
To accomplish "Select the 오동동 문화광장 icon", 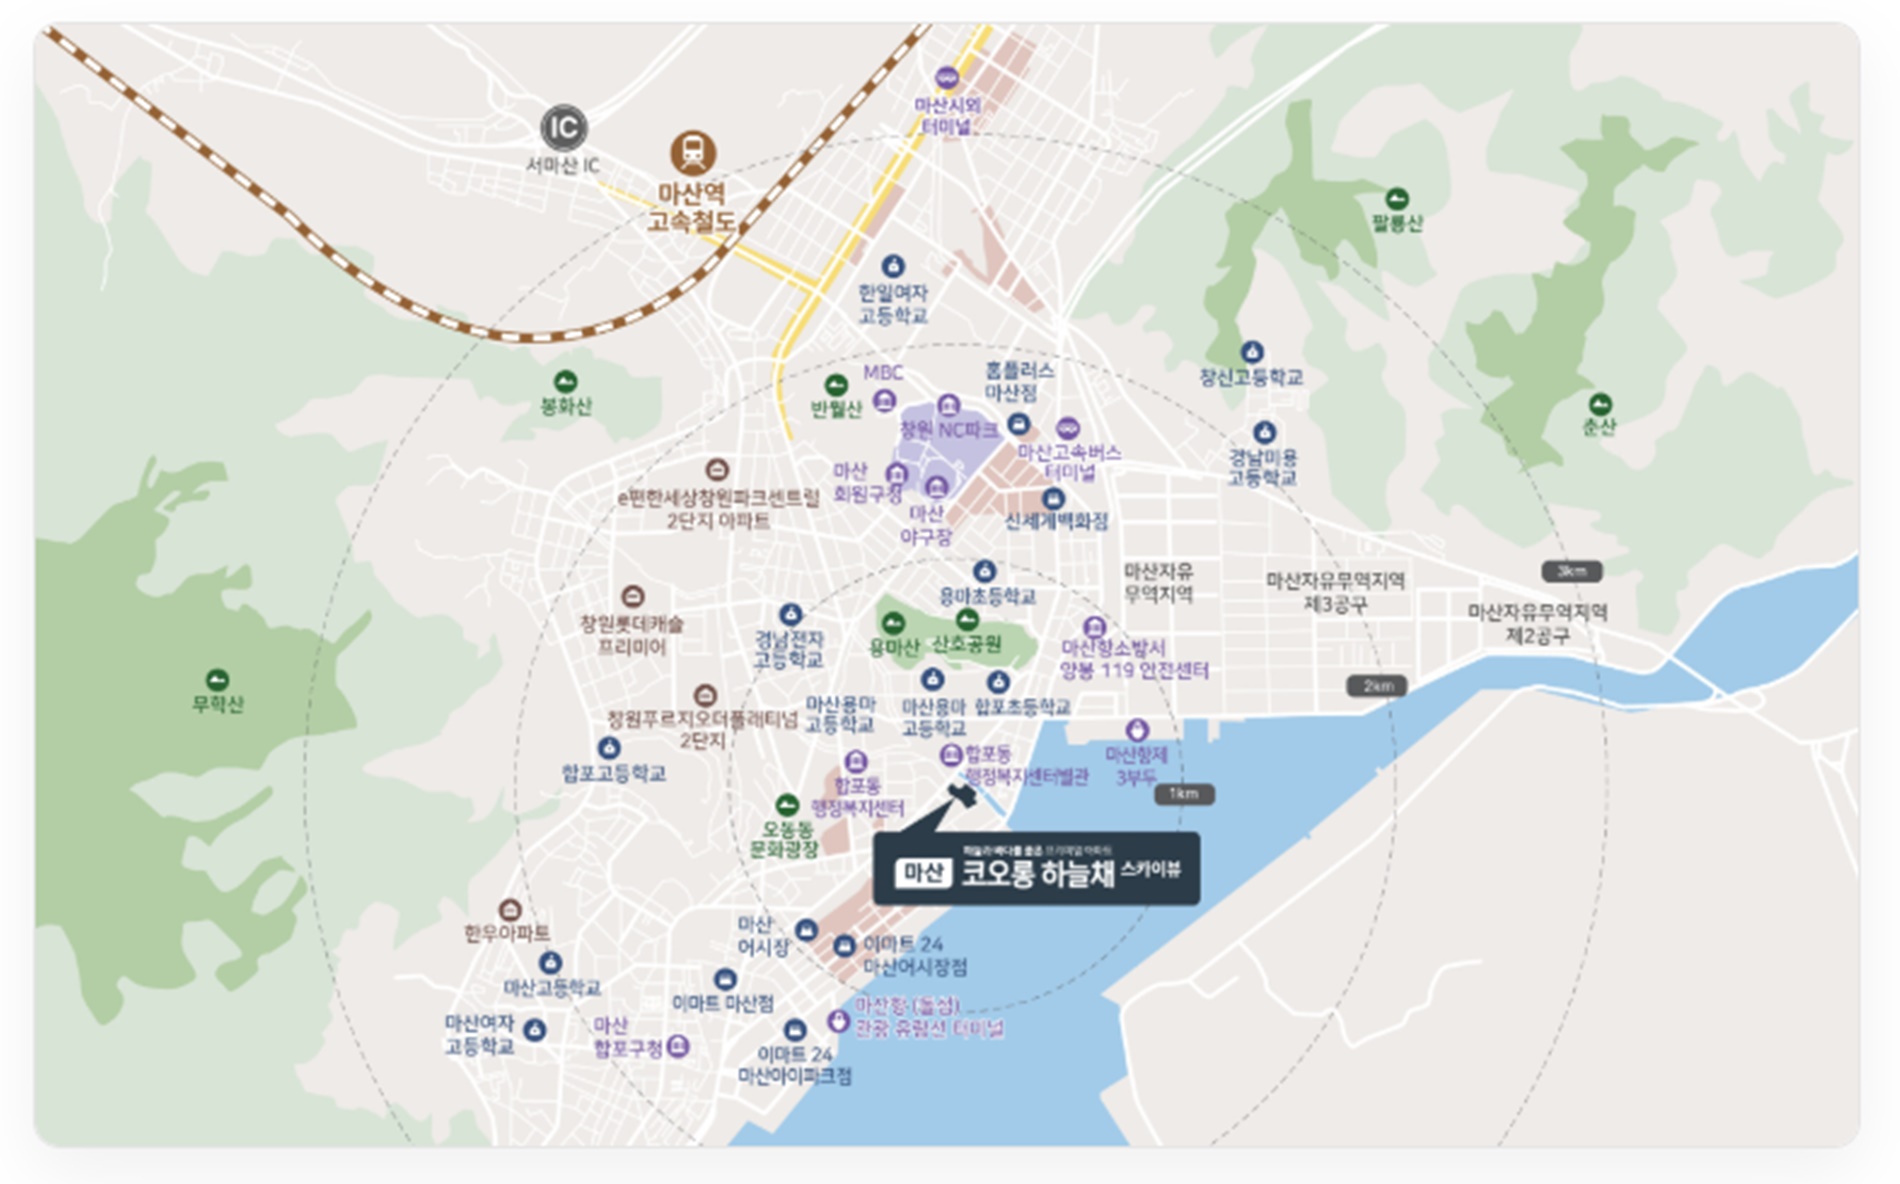I will click(788, 805).
